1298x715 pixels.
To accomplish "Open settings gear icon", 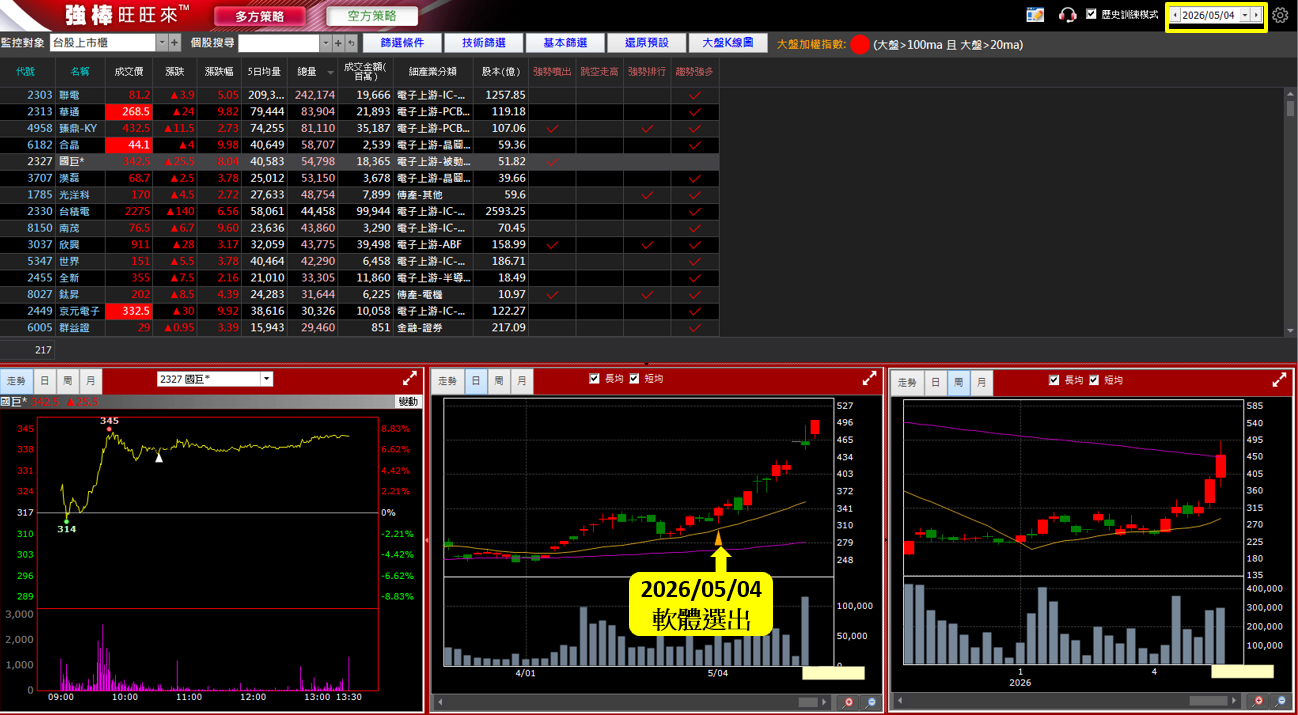I will pos(1280,16).
